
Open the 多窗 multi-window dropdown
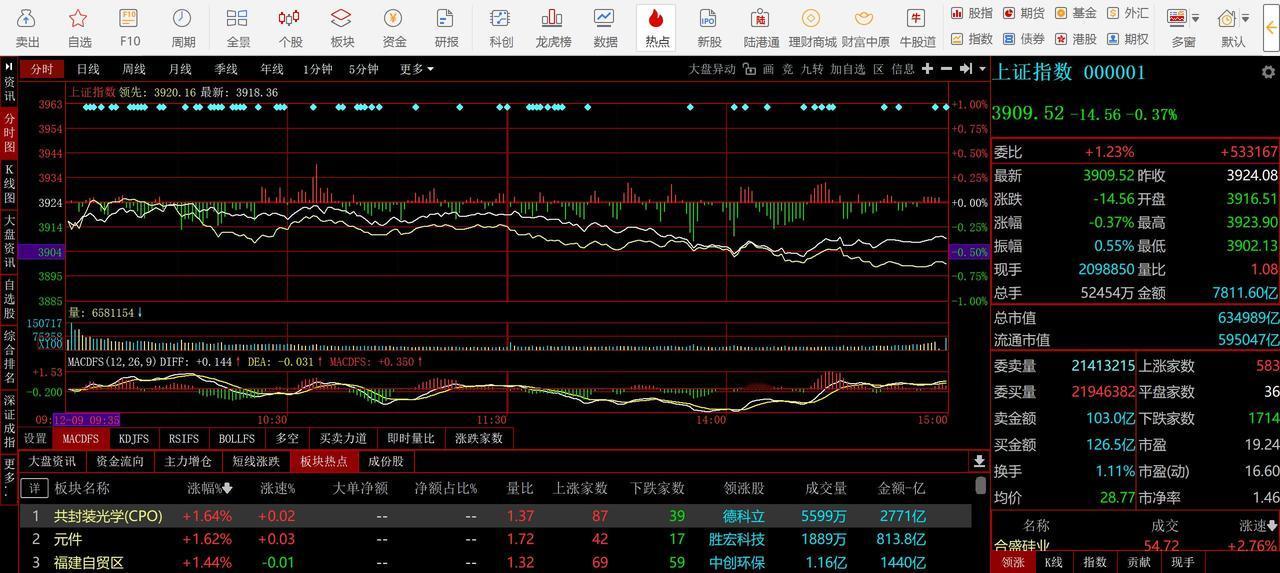click(1184, 27)
